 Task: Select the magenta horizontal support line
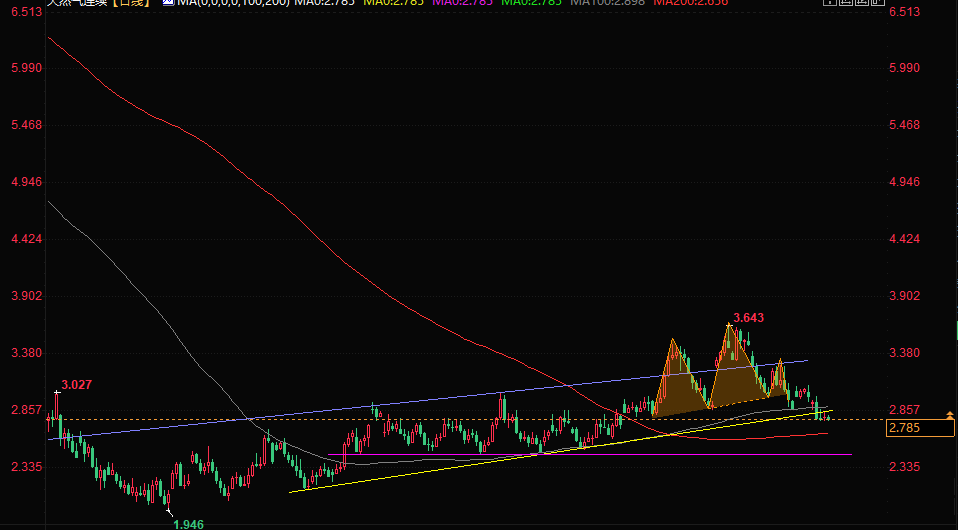click(x=600, y=455)
